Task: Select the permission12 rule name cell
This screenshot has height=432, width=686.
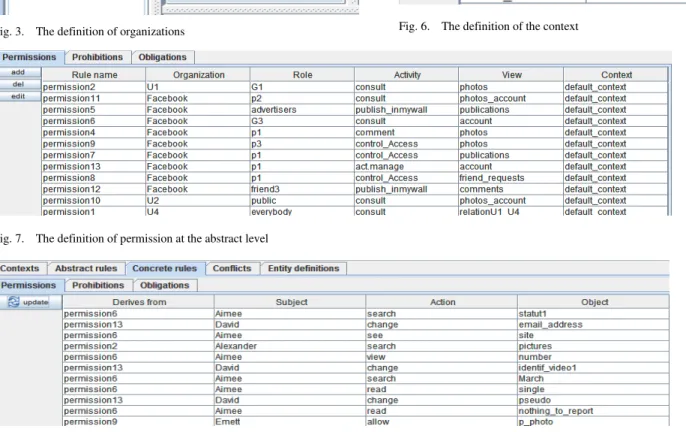Action: [x=94, y=190]
